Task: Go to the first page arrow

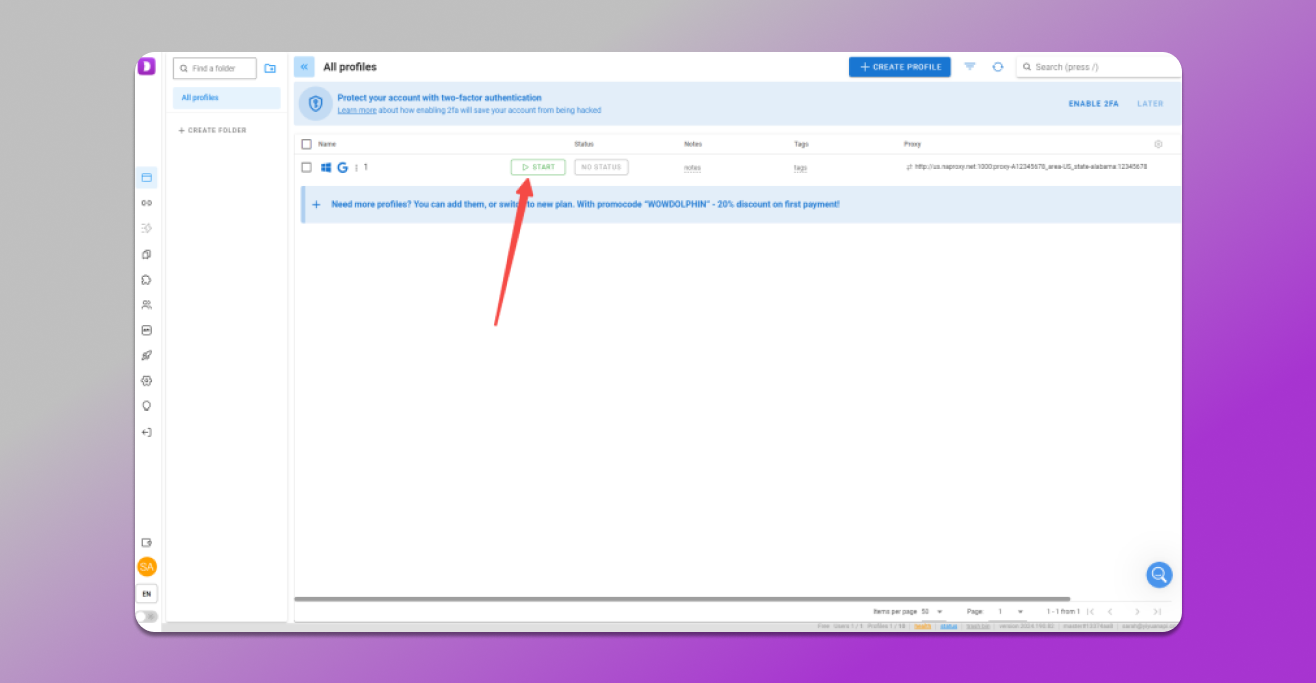Action: [1091, 611]
